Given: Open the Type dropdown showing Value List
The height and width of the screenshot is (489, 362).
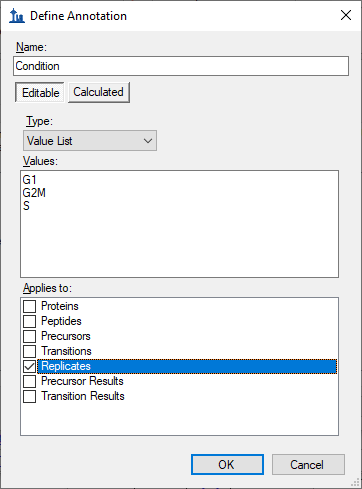Looking at the screenshot, I should pos(90,141).
